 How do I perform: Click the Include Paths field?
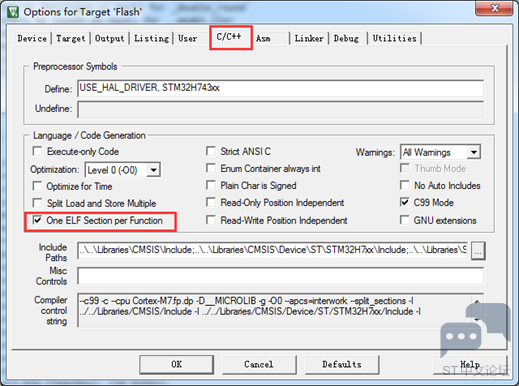click(x=273, y=250)
